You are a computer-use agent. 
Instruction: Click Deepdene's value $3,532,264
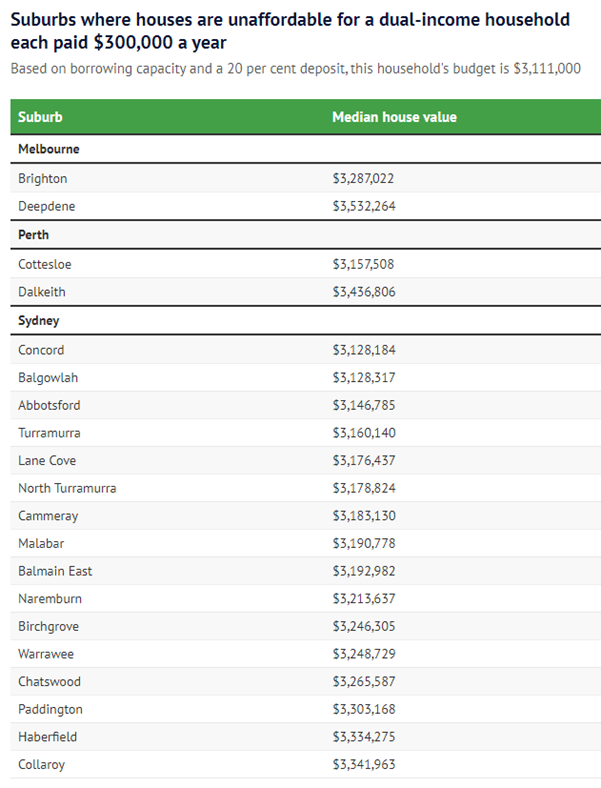tap(364, 206)
